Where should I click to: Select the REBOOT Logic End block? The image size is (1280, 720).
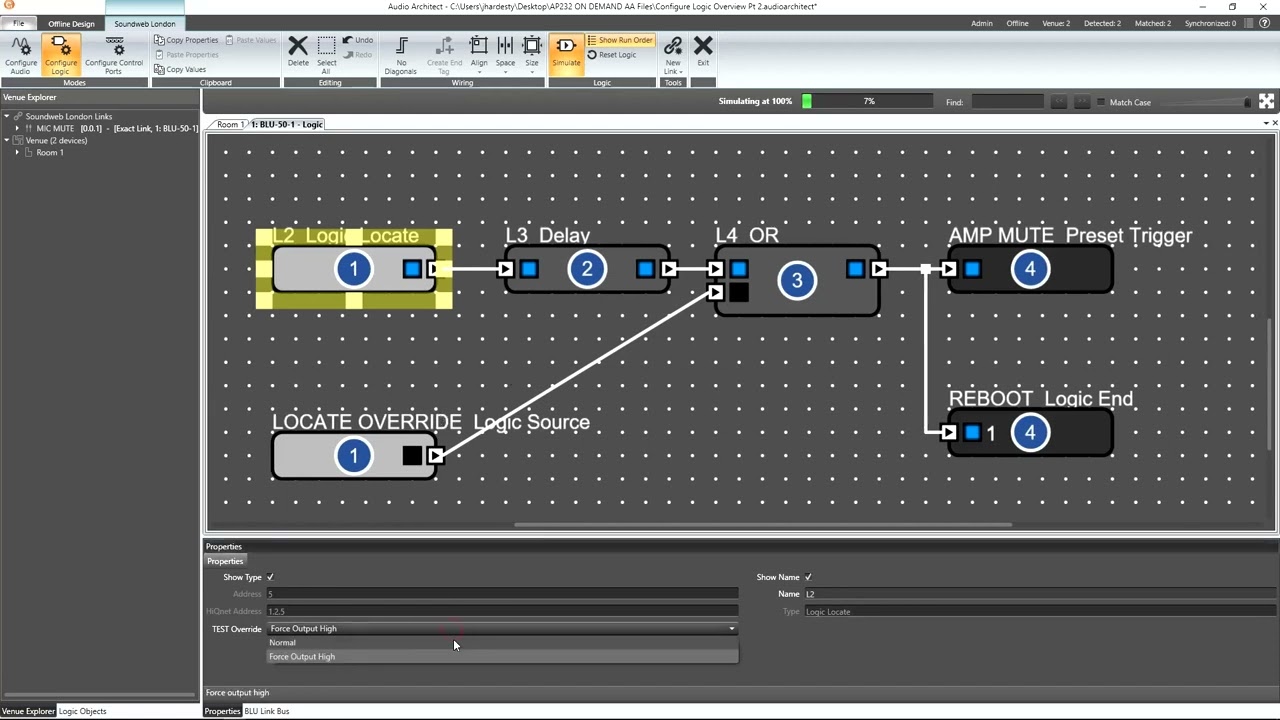pos(1030,433)
